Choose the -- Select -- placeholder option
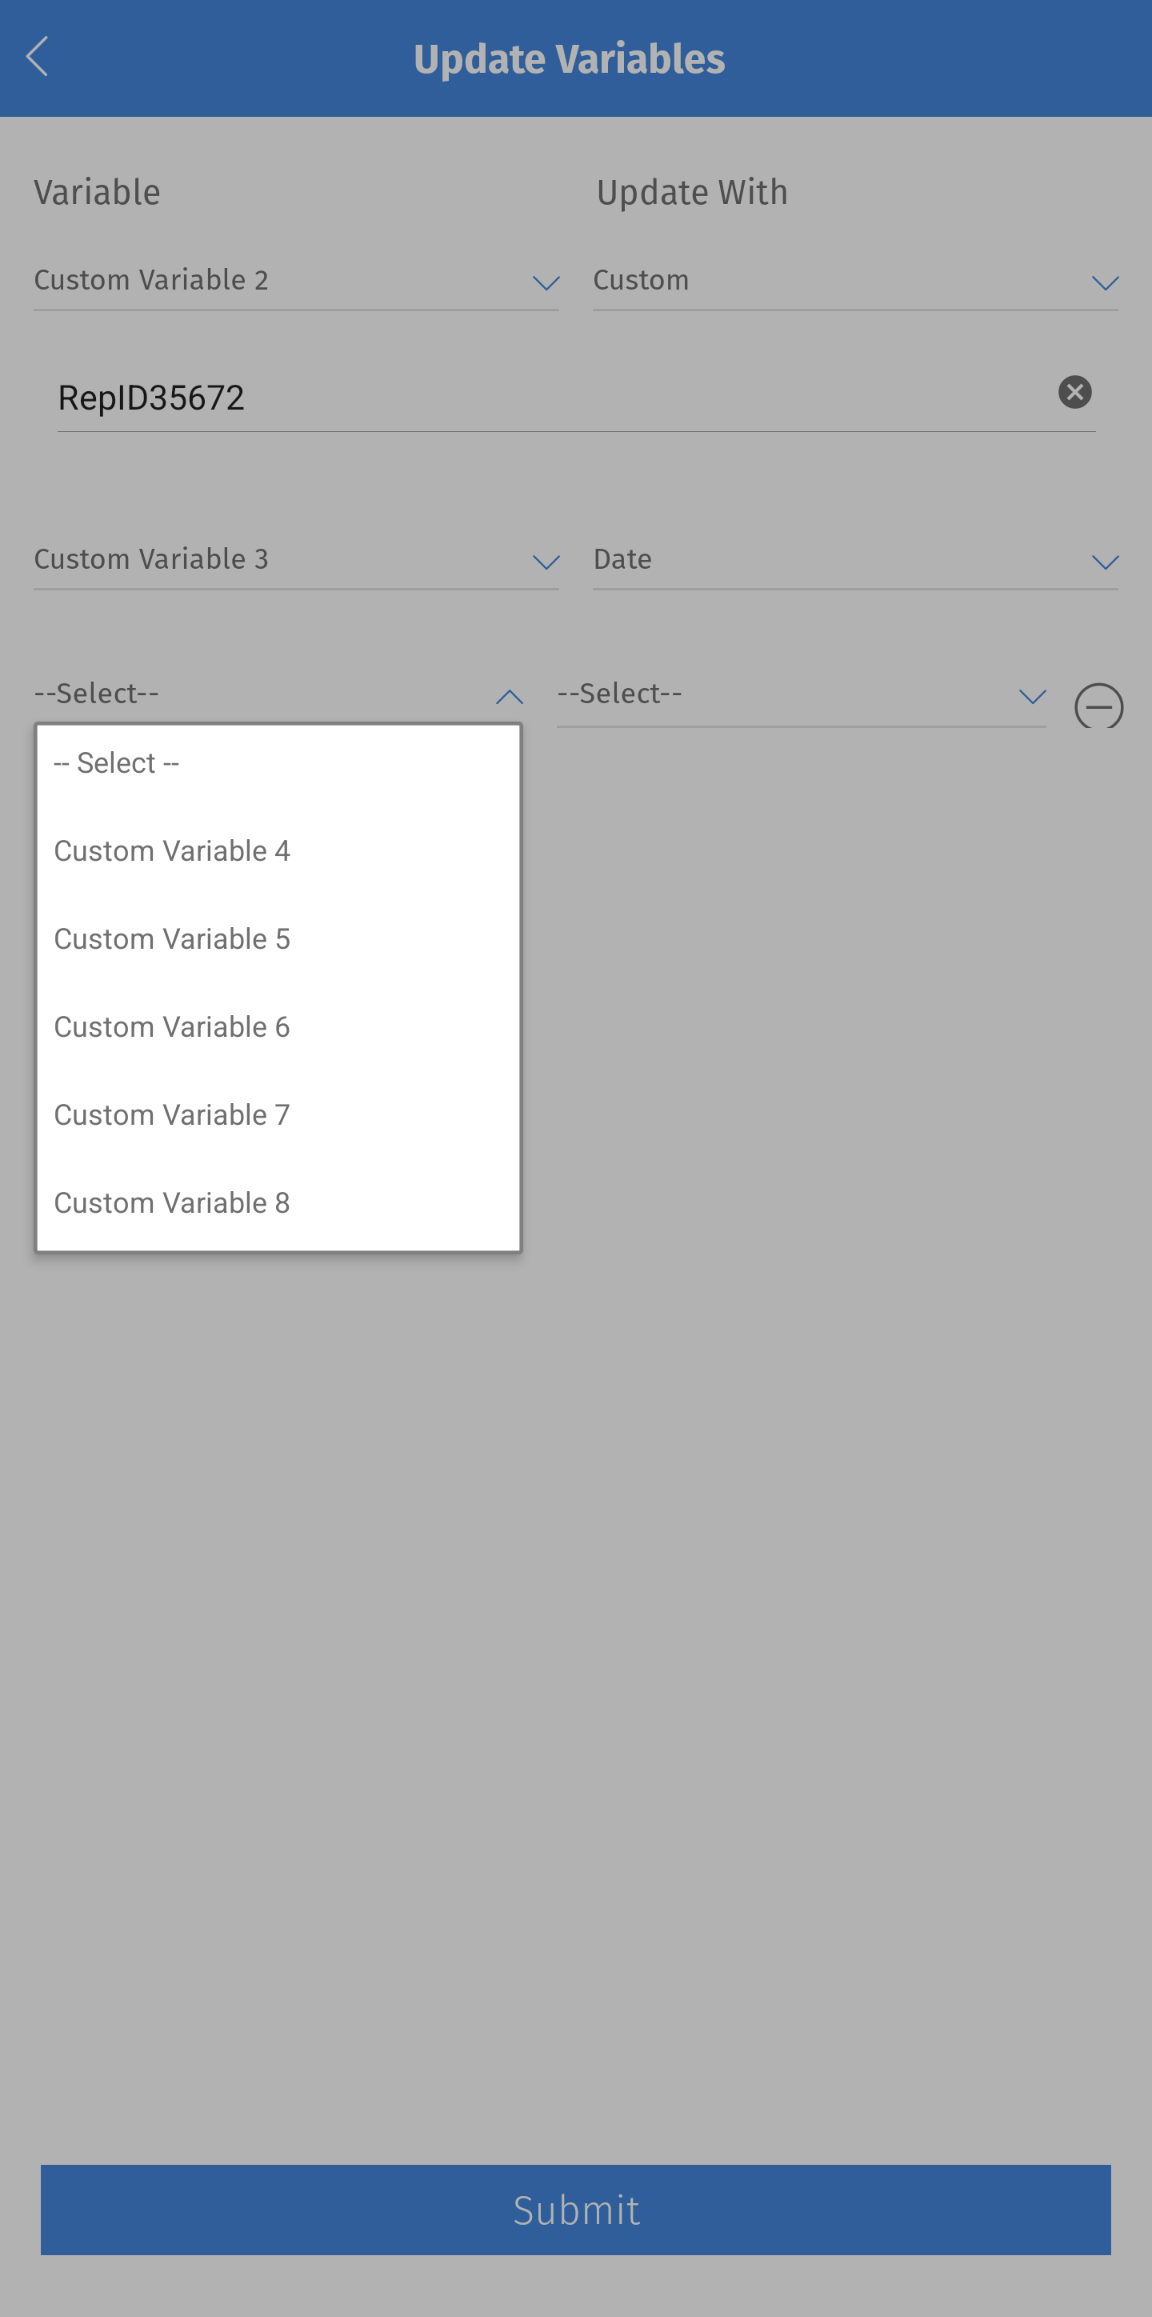 click(x=116, y=762)
